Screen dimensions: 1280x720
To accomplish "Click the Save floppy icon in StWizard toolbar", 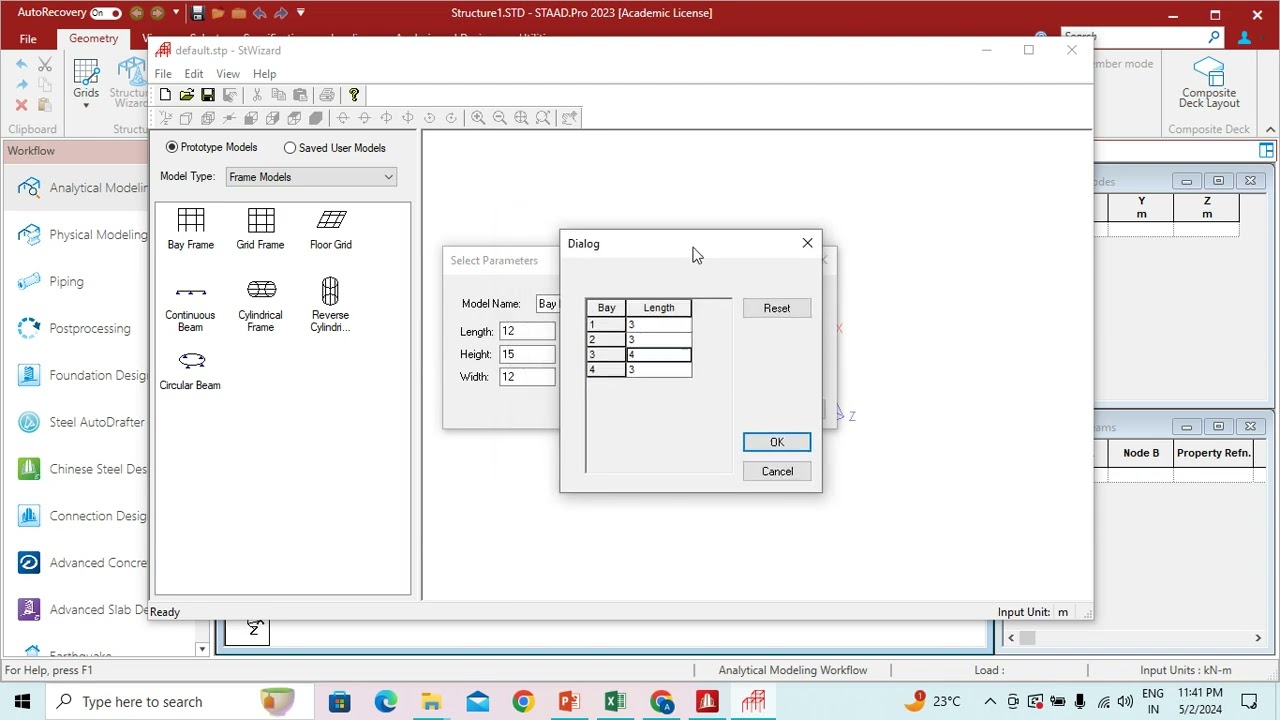I will tap(208, 95).
